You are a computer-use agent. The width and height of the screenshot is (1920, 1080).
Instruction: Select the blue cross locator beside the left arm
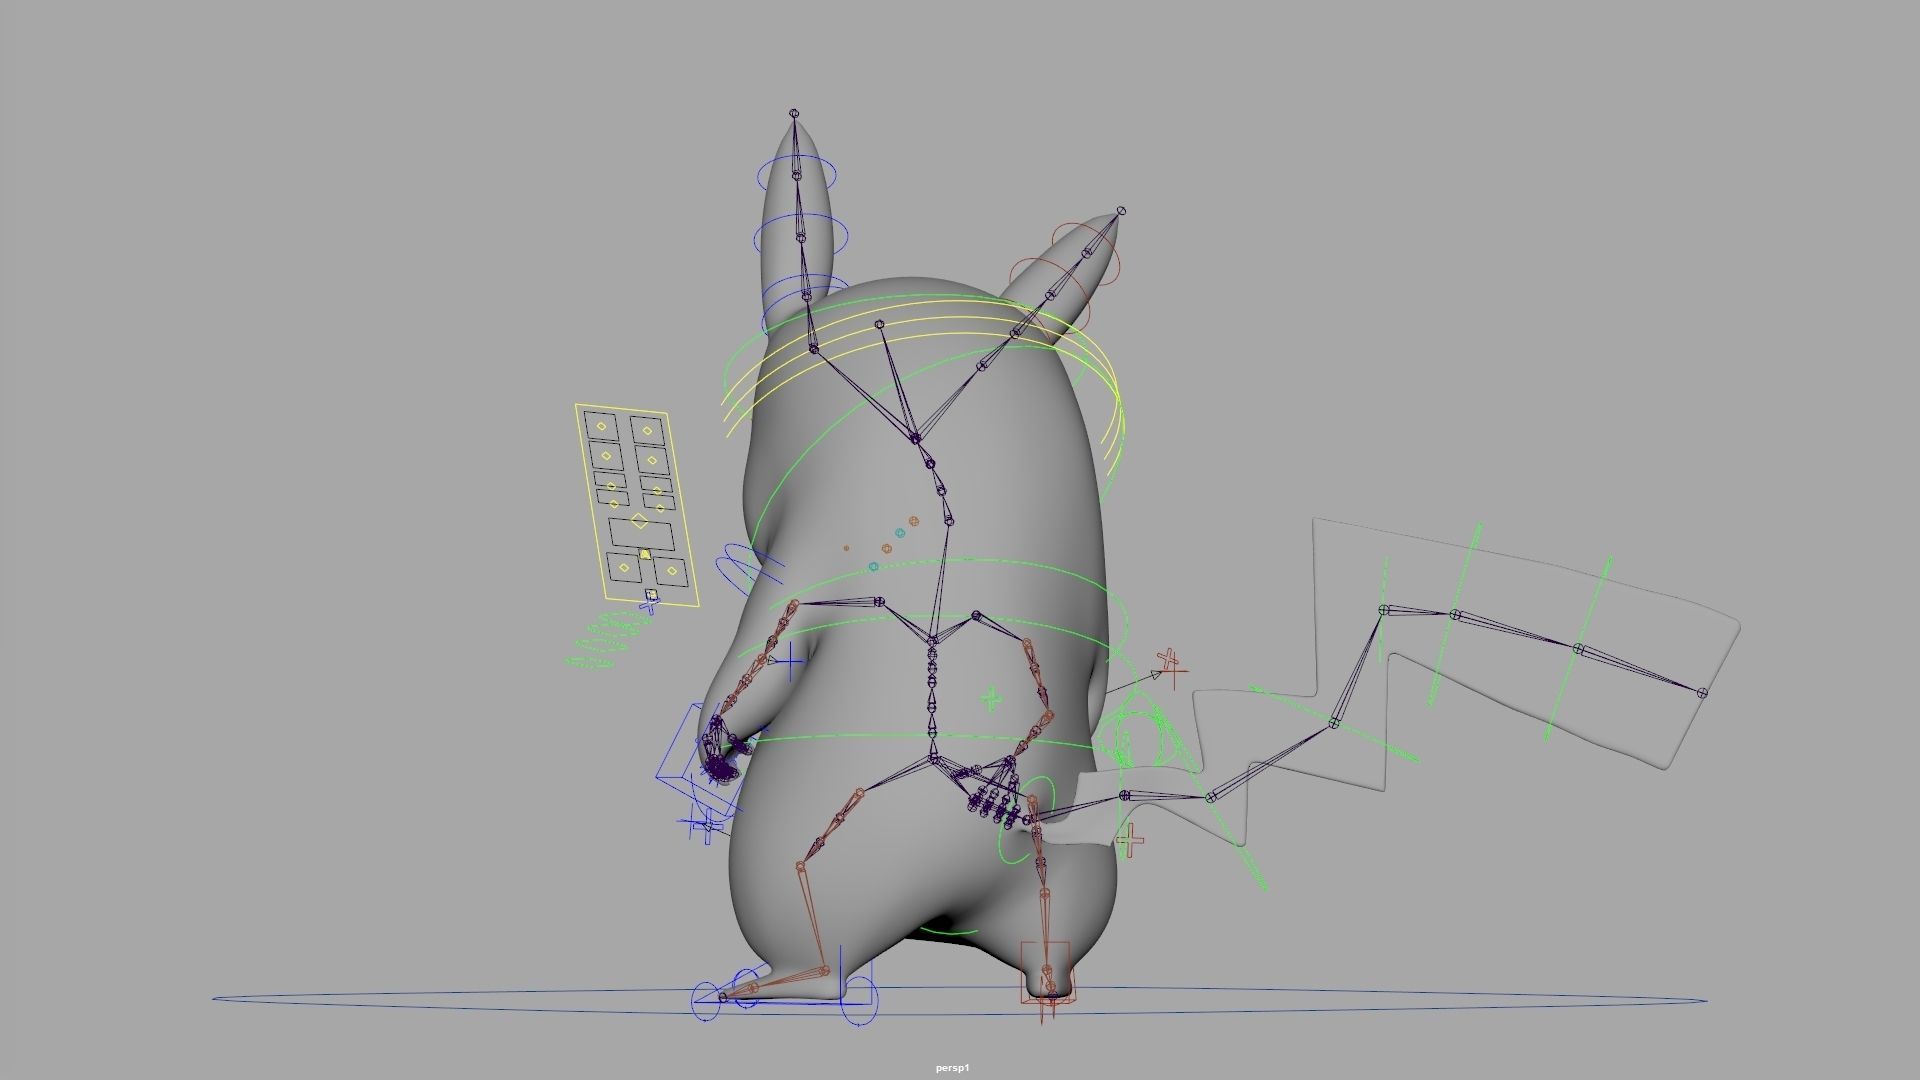[790, 661]
